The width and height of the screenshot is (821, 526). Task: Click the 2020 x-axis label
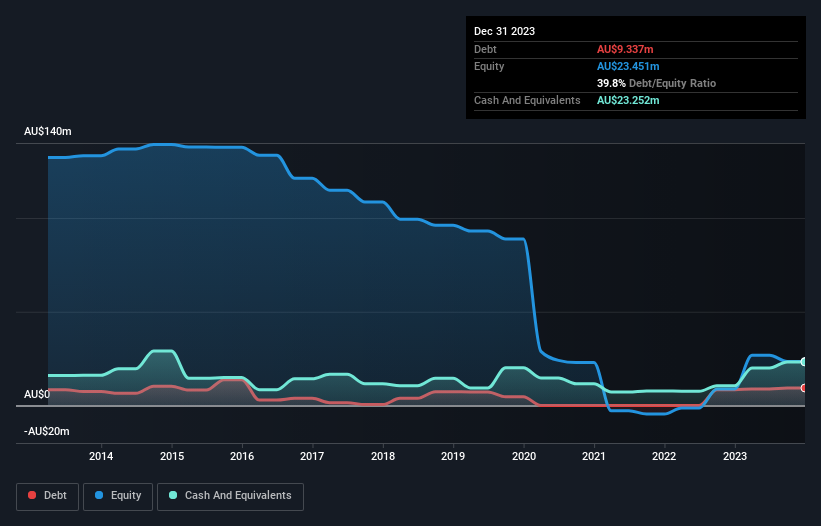tap(524, 456)
